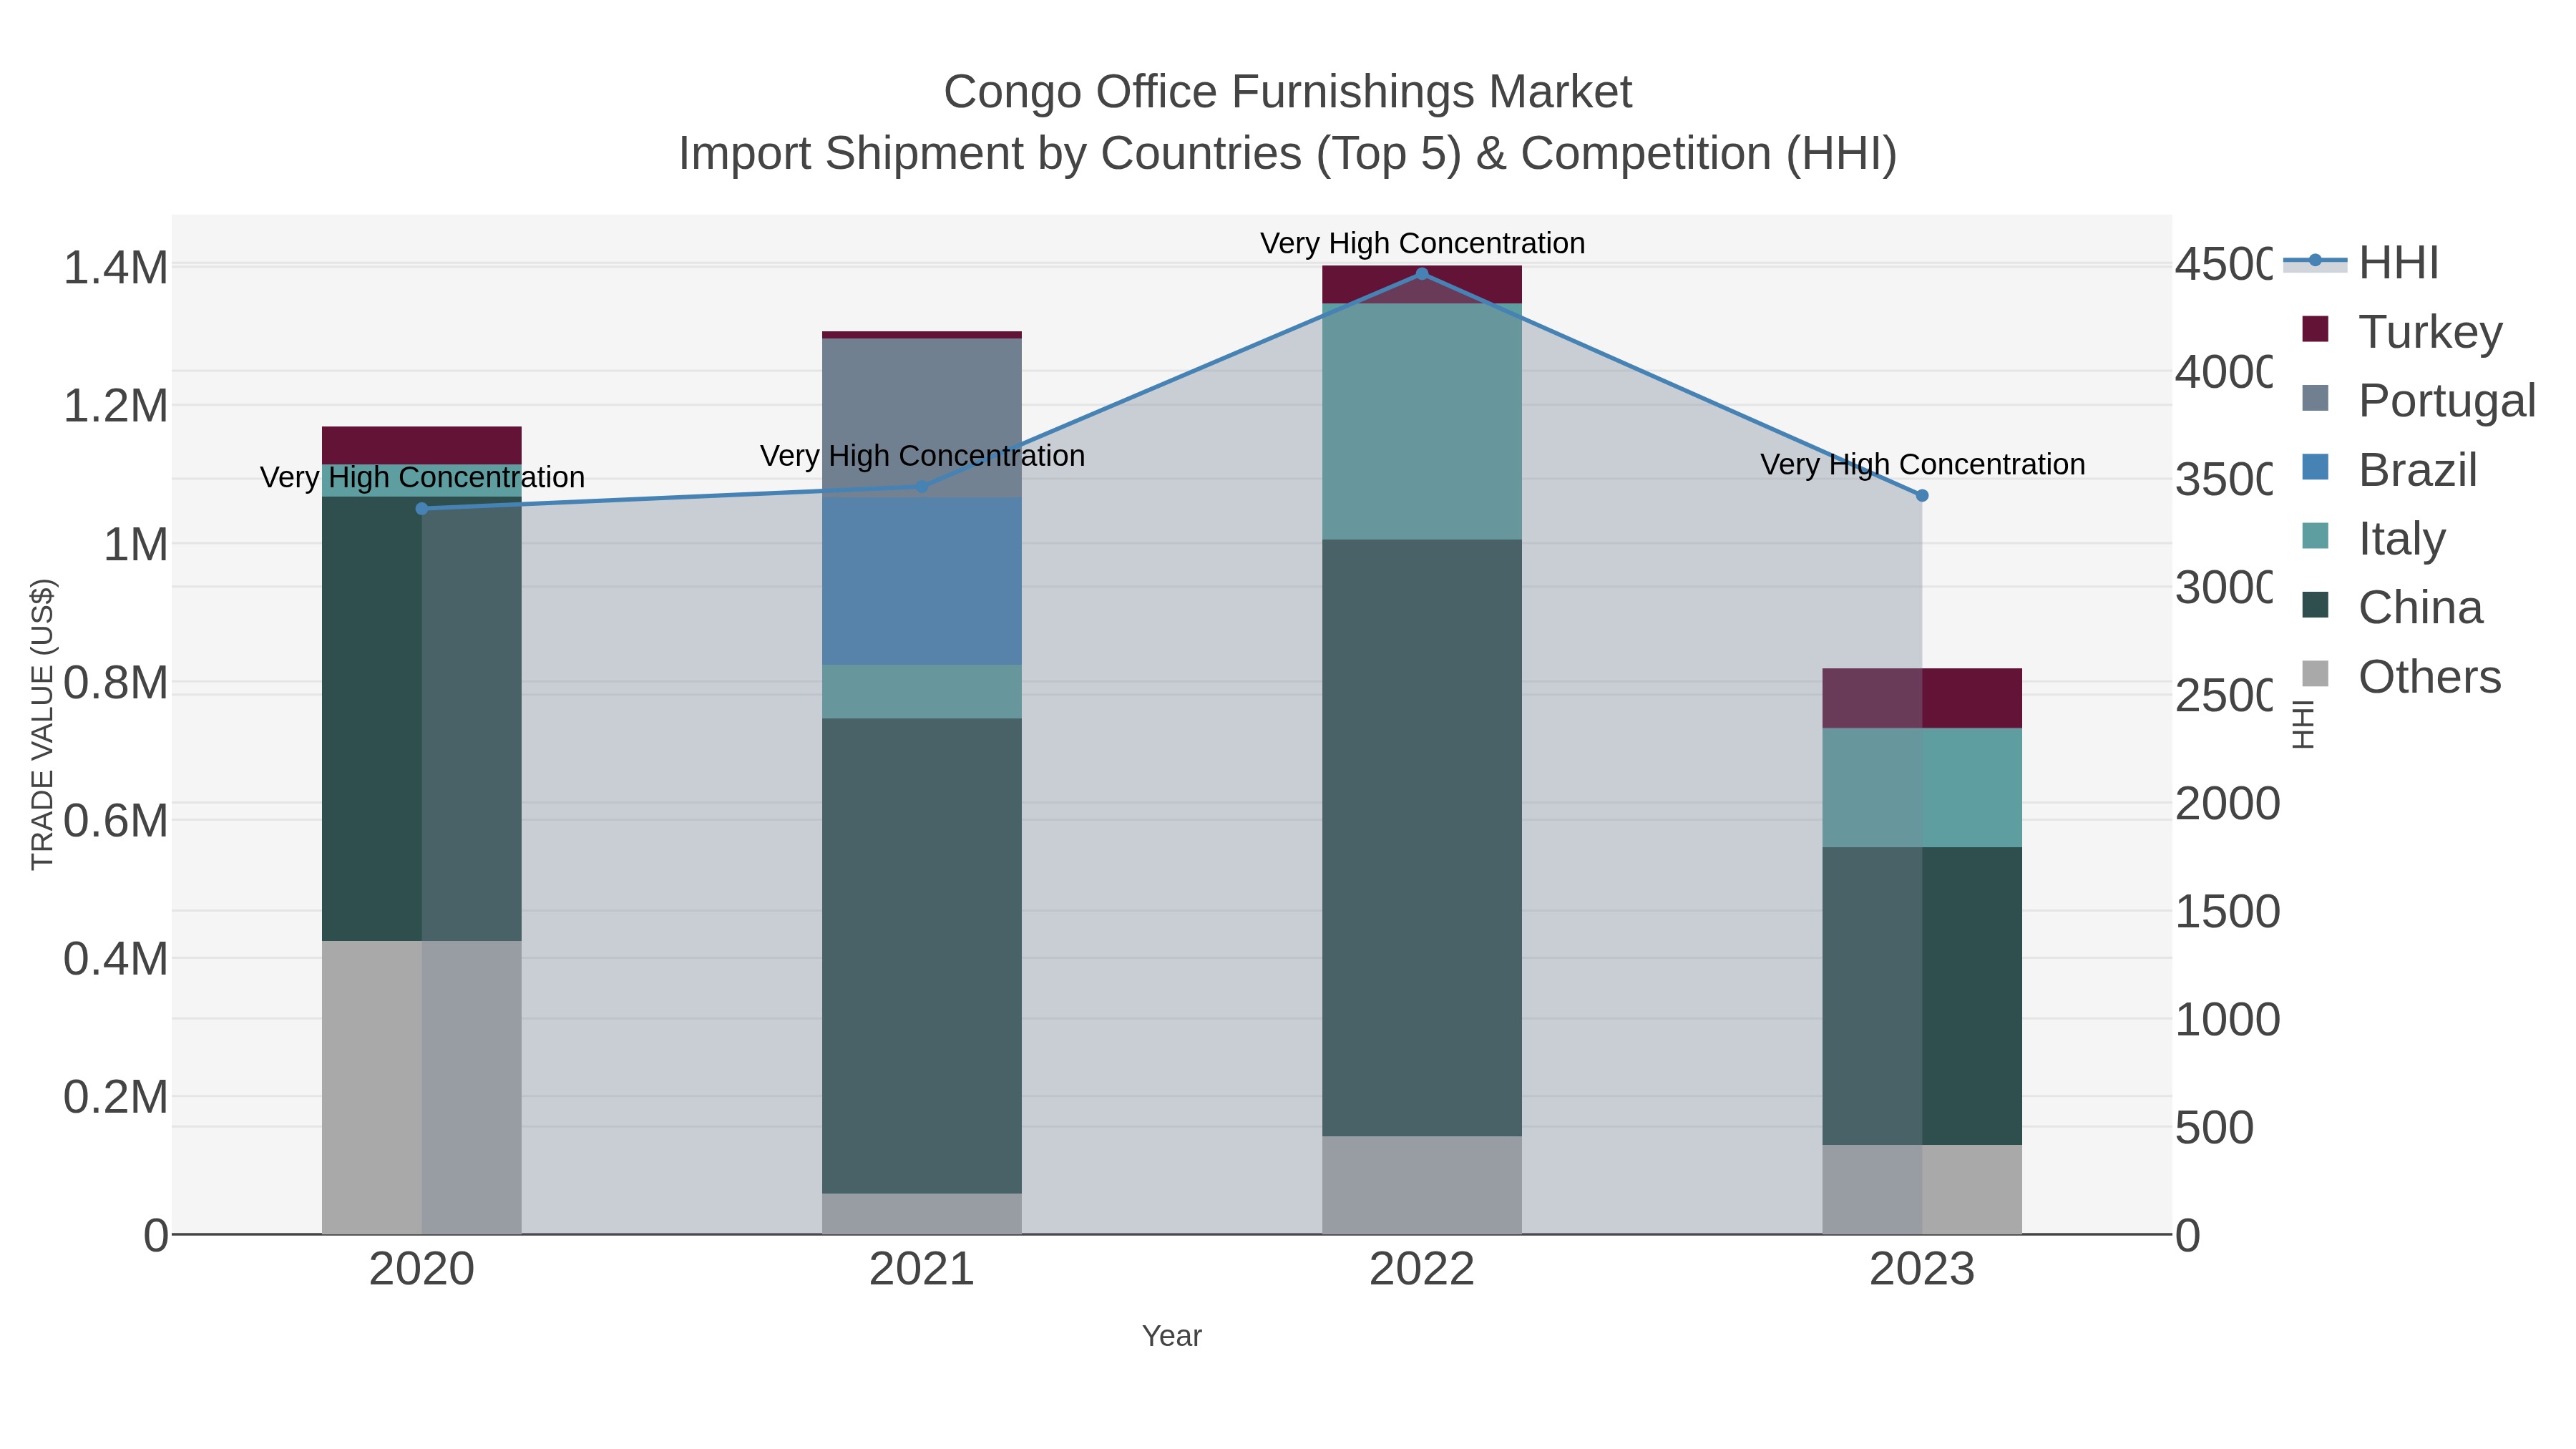Click the 2021 x-axis label
This screenshot has height=1449, width=2576.
pos(922,1270)
